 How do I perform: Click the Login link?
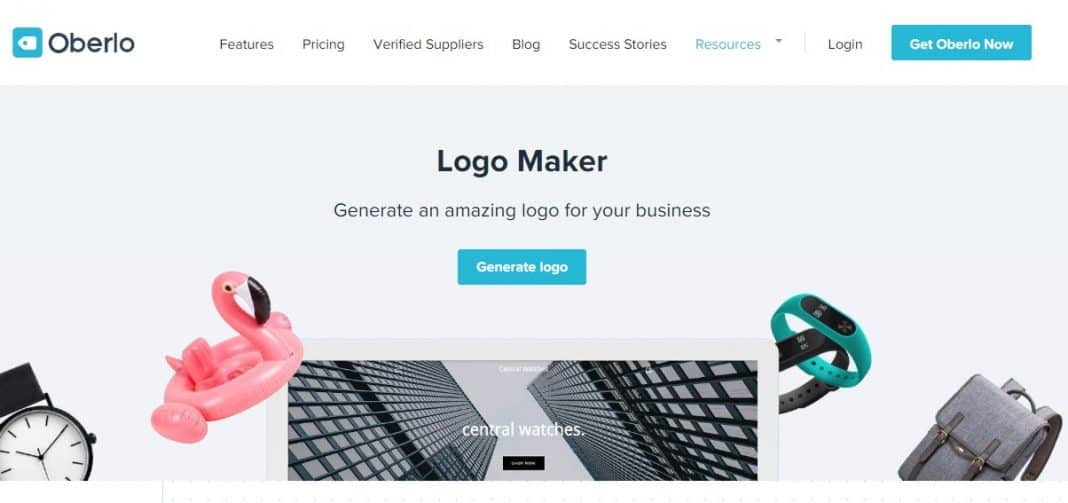click(x=845, y=44)
